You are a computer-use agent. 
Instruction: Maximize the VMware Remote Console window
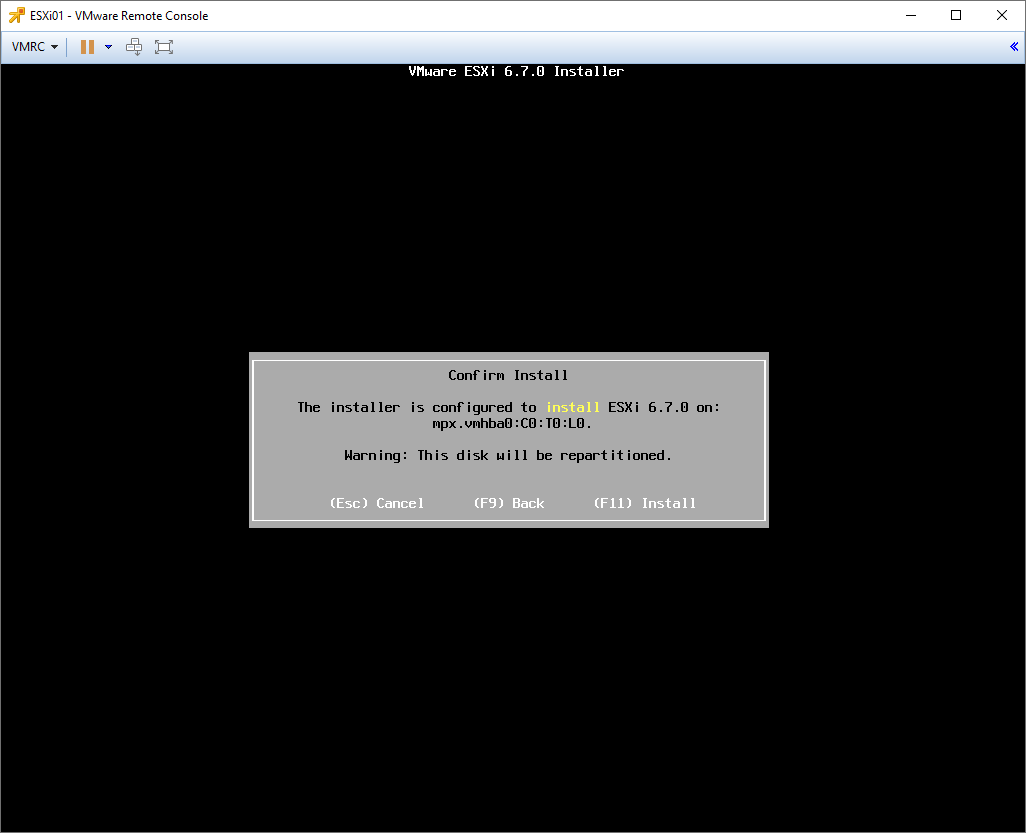click(956, 15)
